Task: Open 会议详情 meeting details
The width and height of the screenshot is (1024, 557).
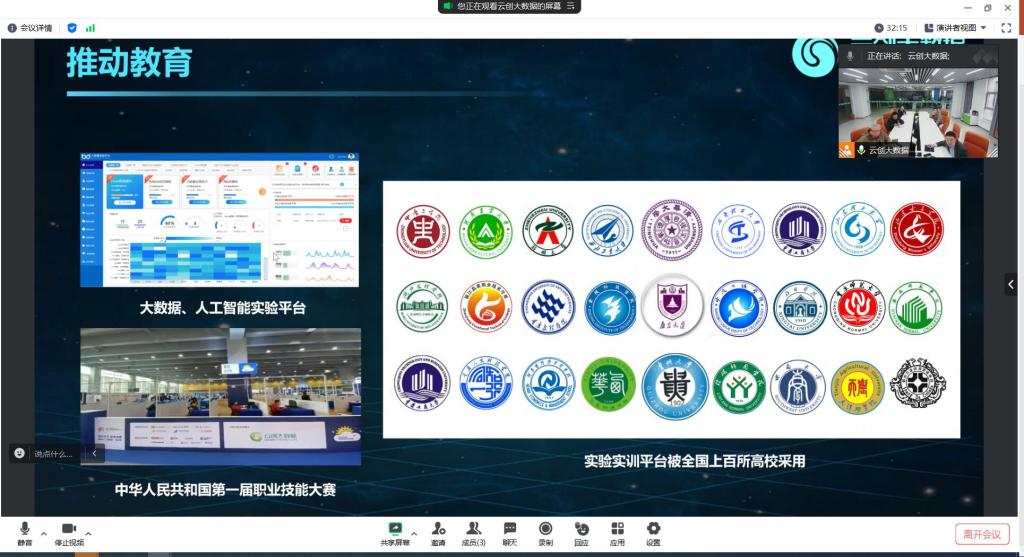Action: (x=30, y=28)
